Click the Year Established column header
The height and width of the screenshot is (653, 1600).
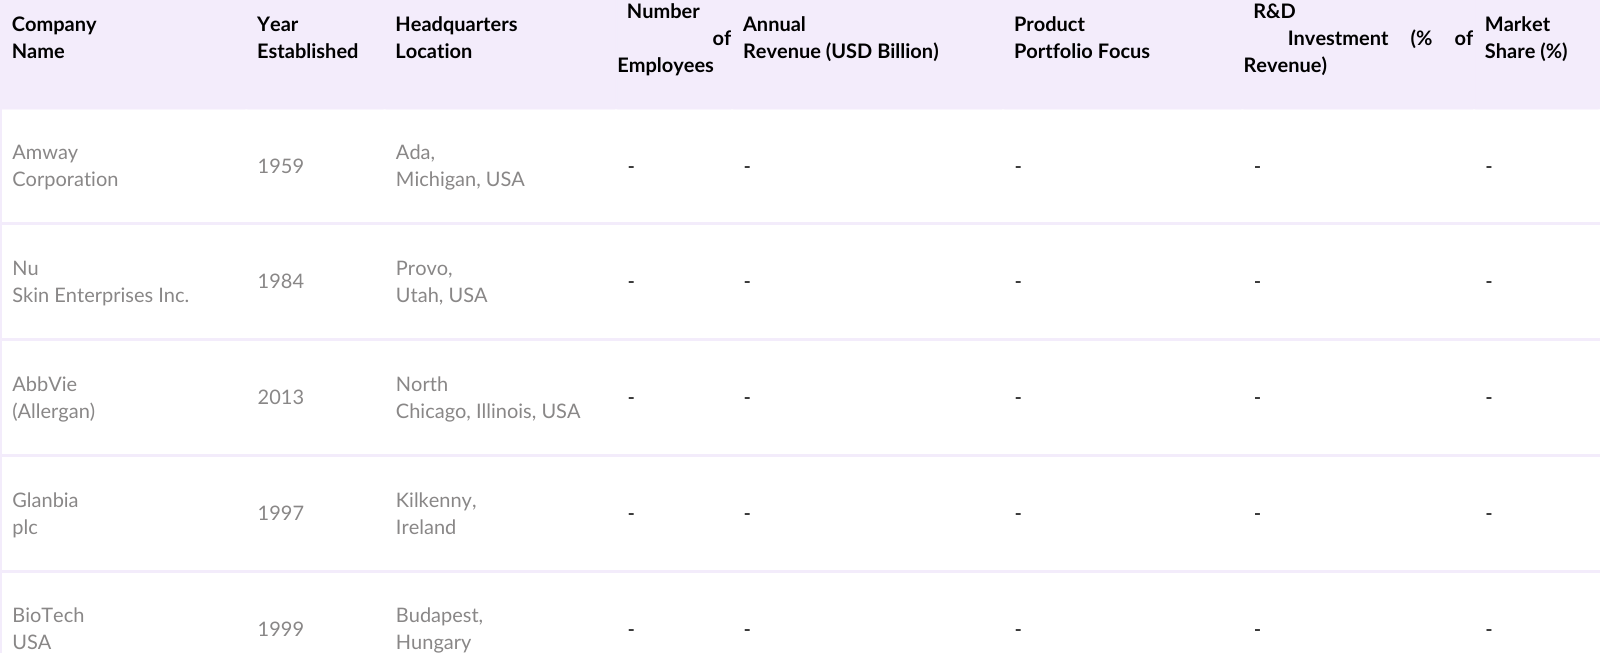(x=307, y=38)
